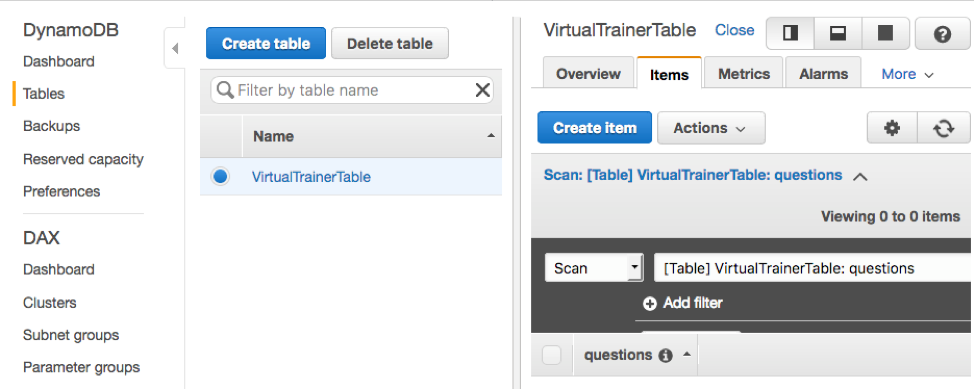The image size is (974, 389).
Task: Refresh the items list
Action: 944,128
